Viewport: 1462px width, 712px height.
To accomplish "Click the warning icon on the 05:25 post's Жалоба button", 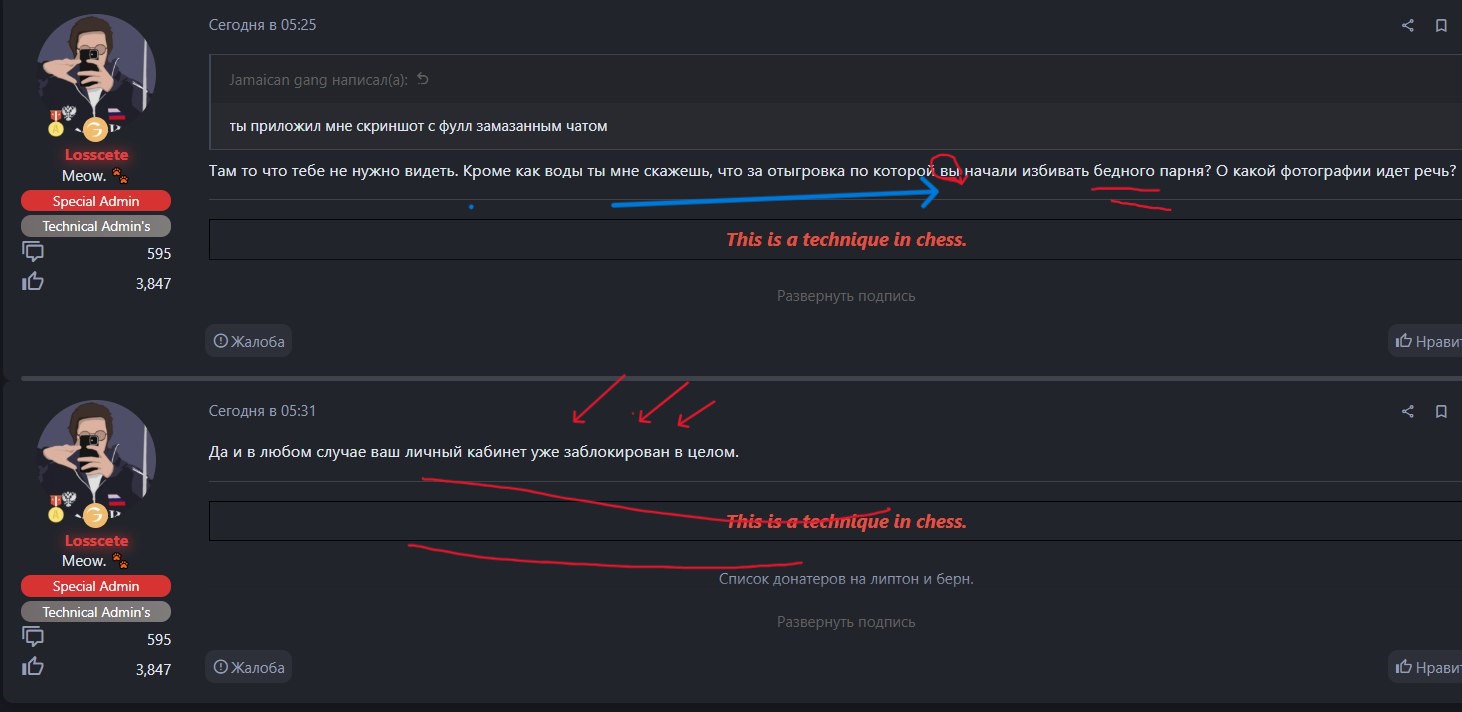I will (x=220, y=341).
